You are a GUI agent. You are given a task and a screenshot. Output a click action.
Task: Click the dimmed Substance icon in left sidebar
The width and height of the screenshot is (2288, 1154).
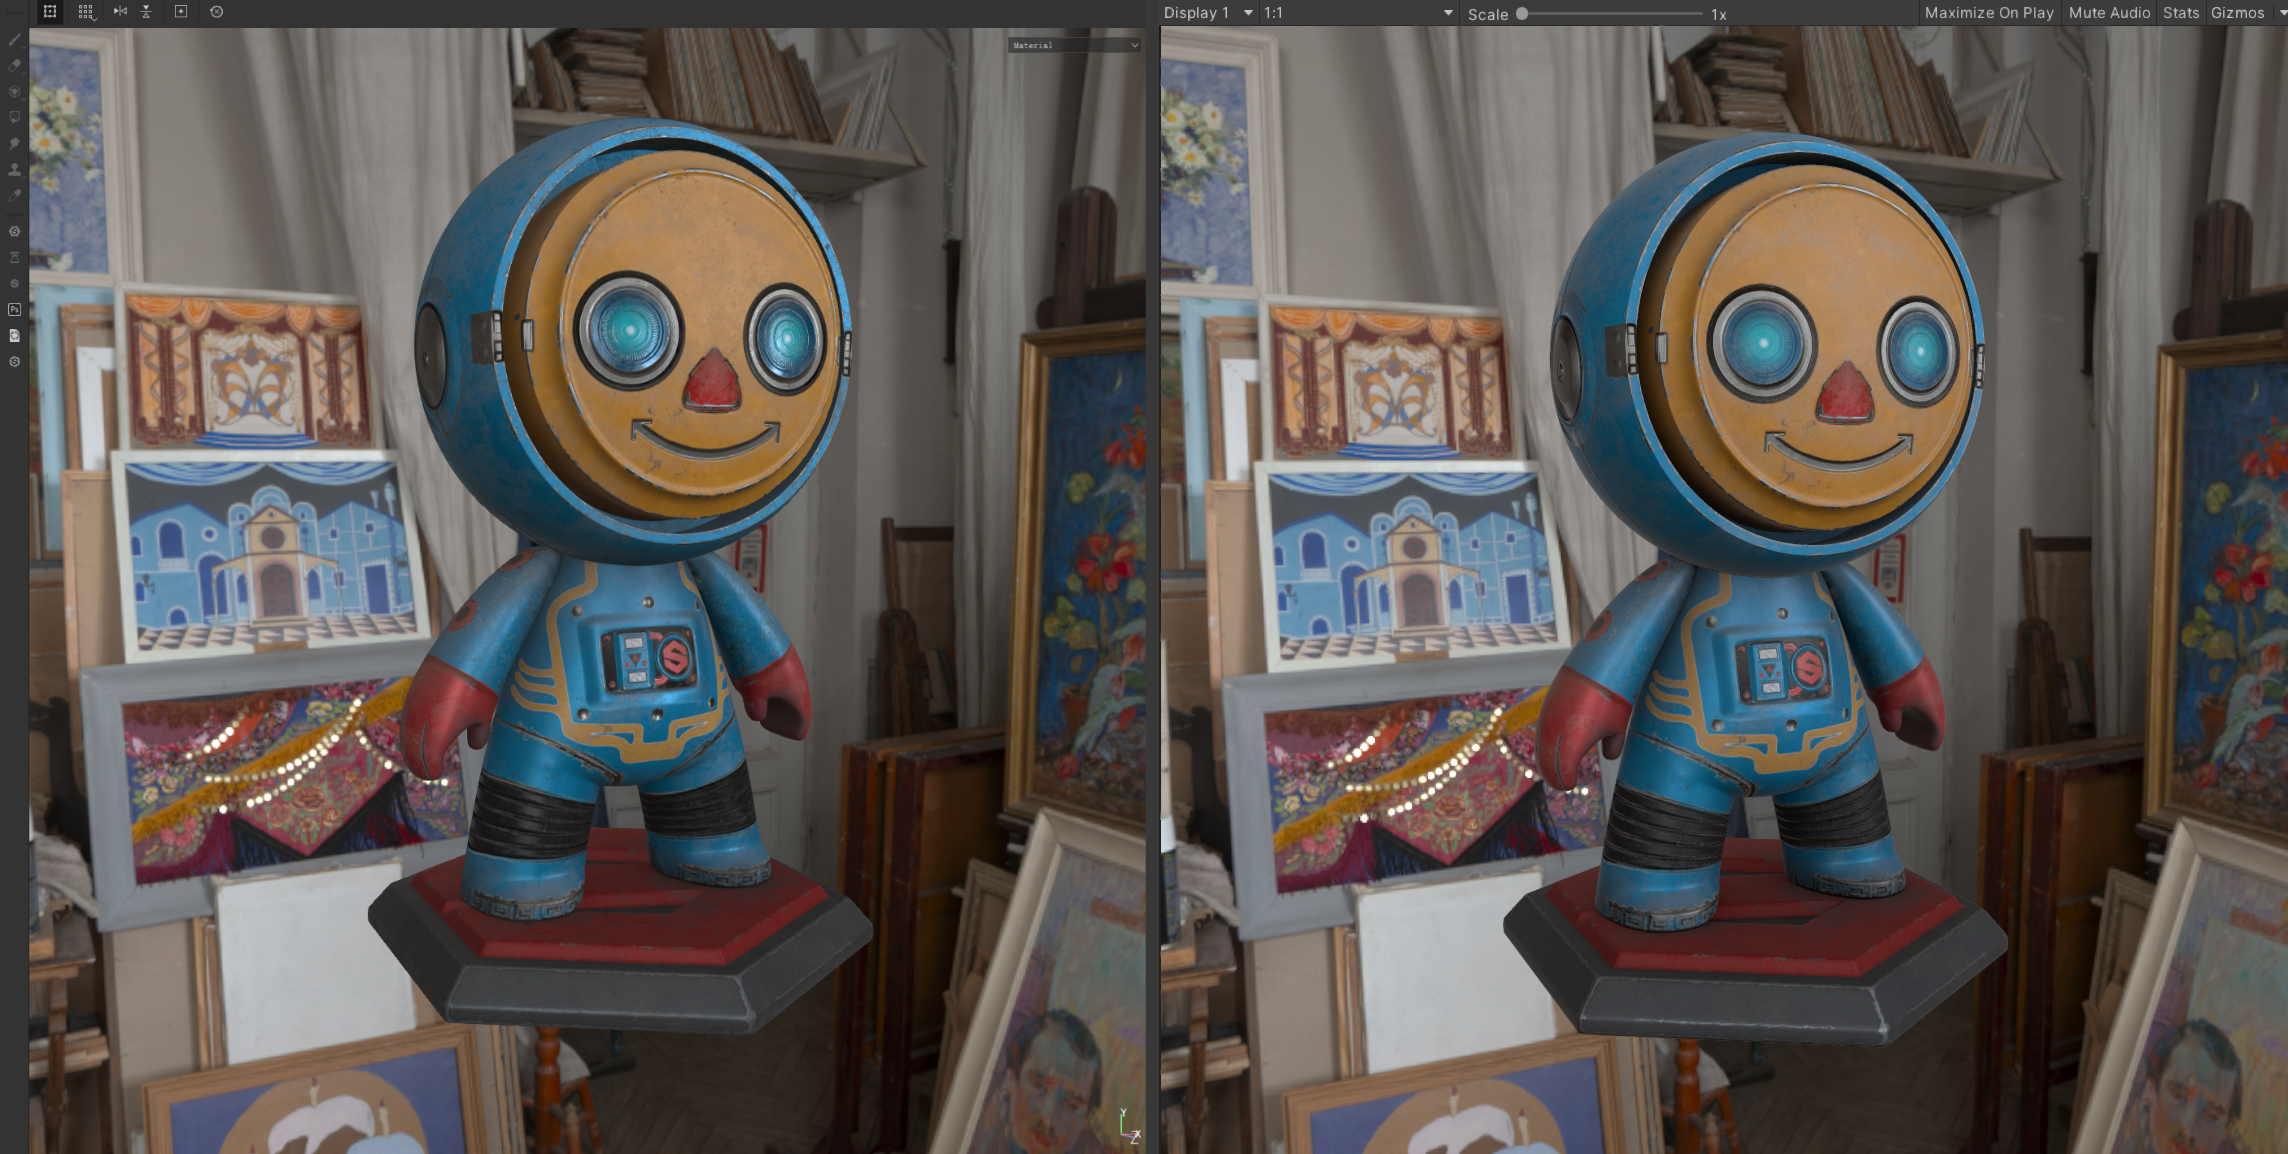(x=14, y=283)
